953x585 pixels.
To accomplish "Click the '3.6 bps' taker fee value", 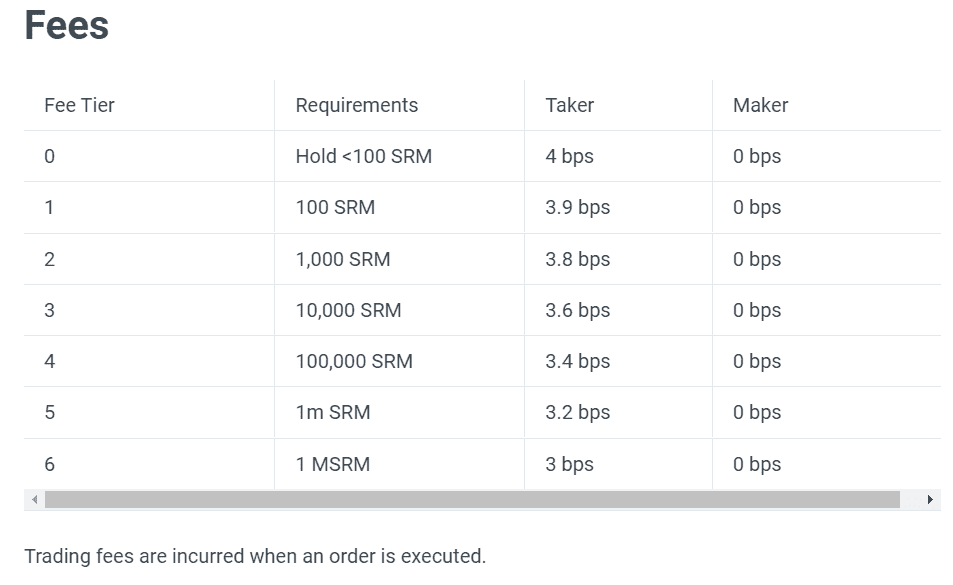I will coord(577,310).
